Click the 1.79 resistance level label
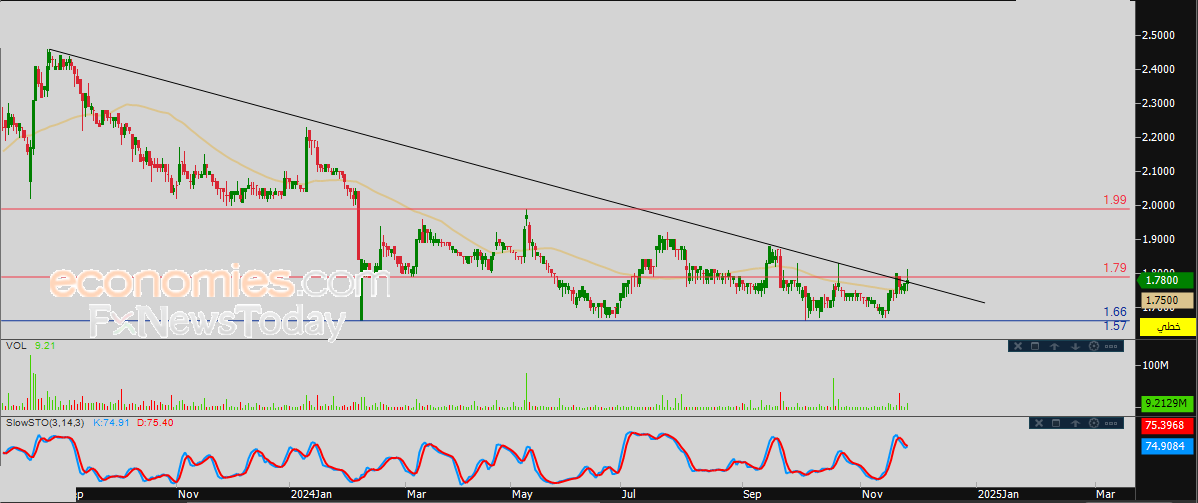 pos(1115,268)
